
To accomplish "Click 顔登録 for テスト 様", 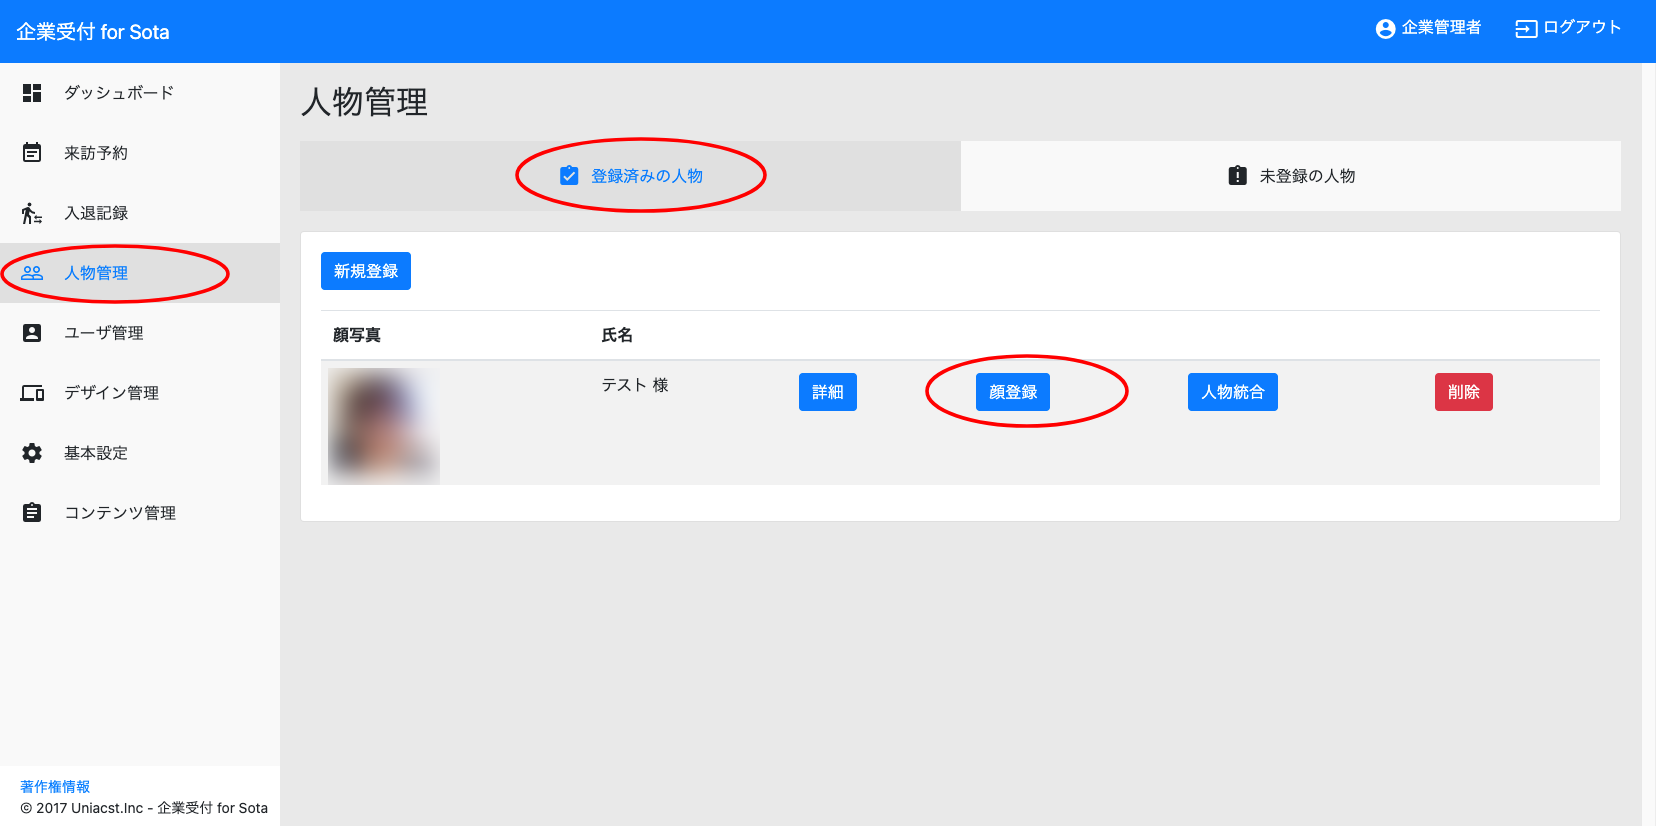I will coord(1013,392).
